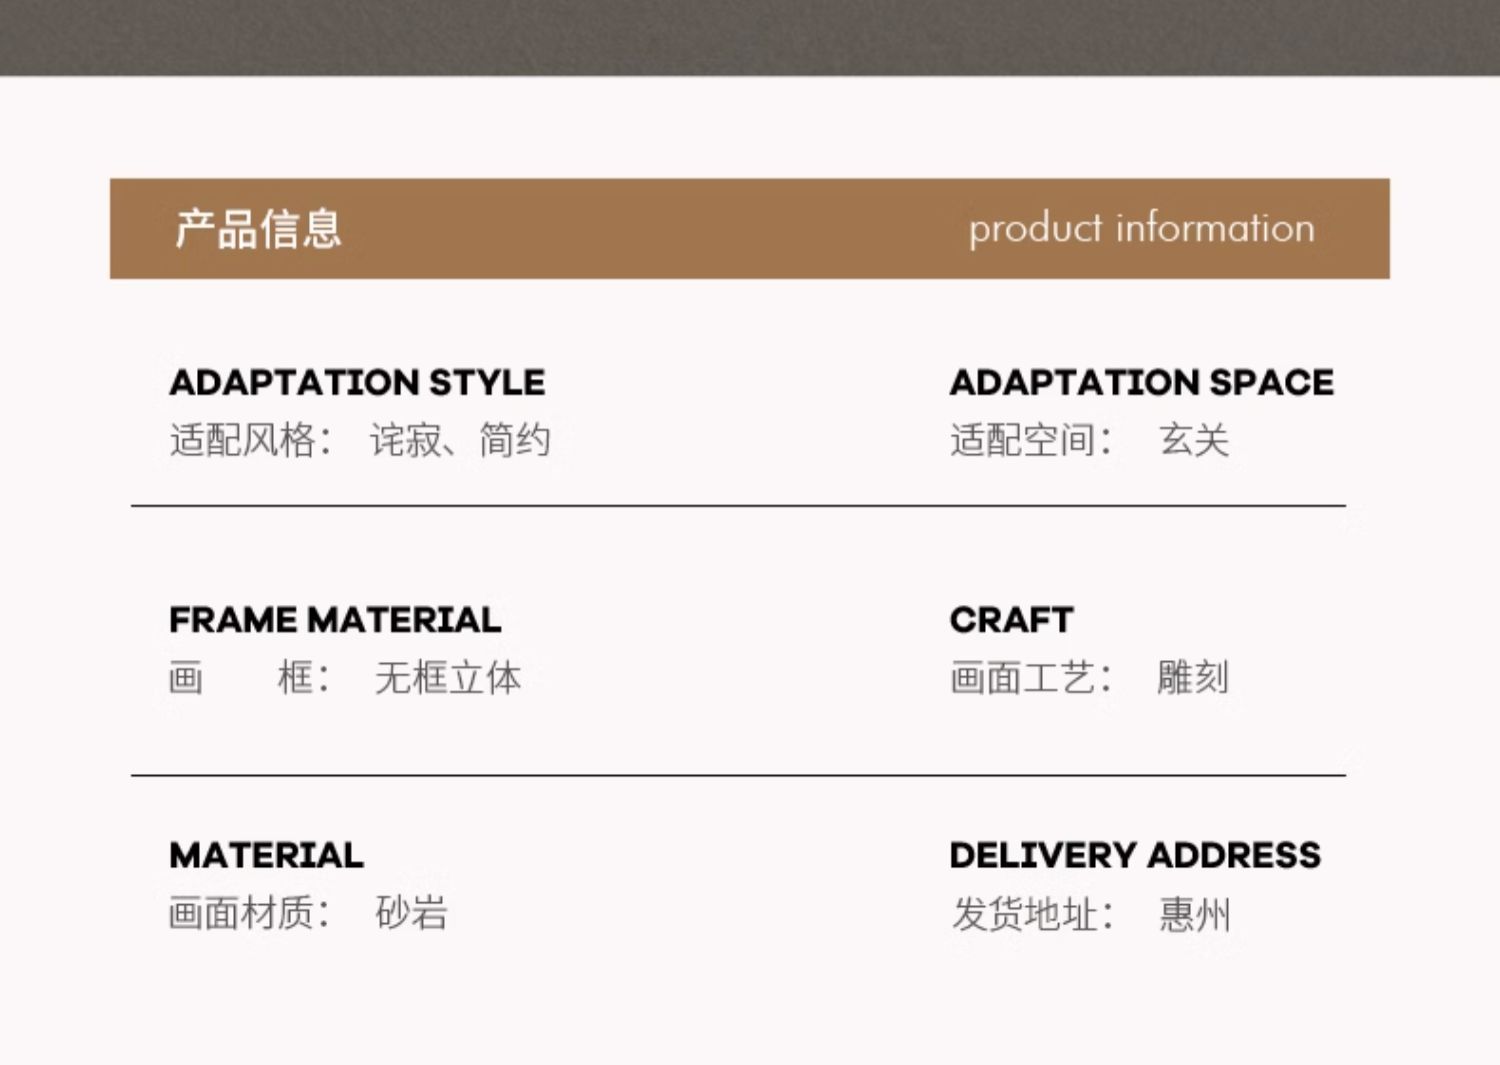The width and height of the screenshot is (1500, 1065).
Task: Click the "product information" banner text
Action: (1141, 229)
